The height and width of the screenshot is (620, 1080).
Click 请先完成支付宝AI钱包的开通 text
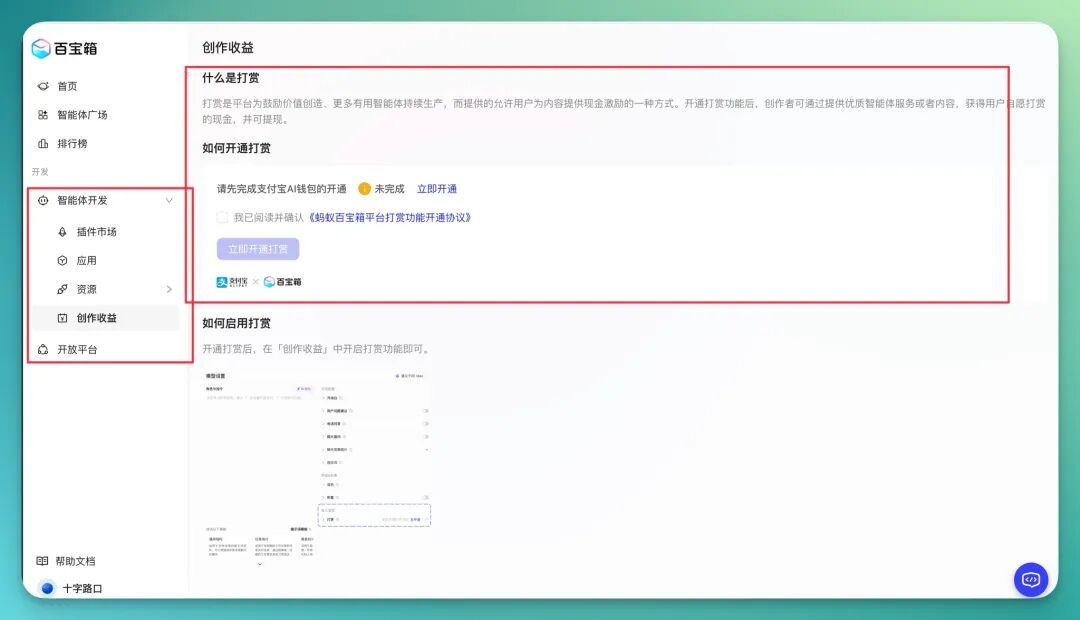point(282,189)
